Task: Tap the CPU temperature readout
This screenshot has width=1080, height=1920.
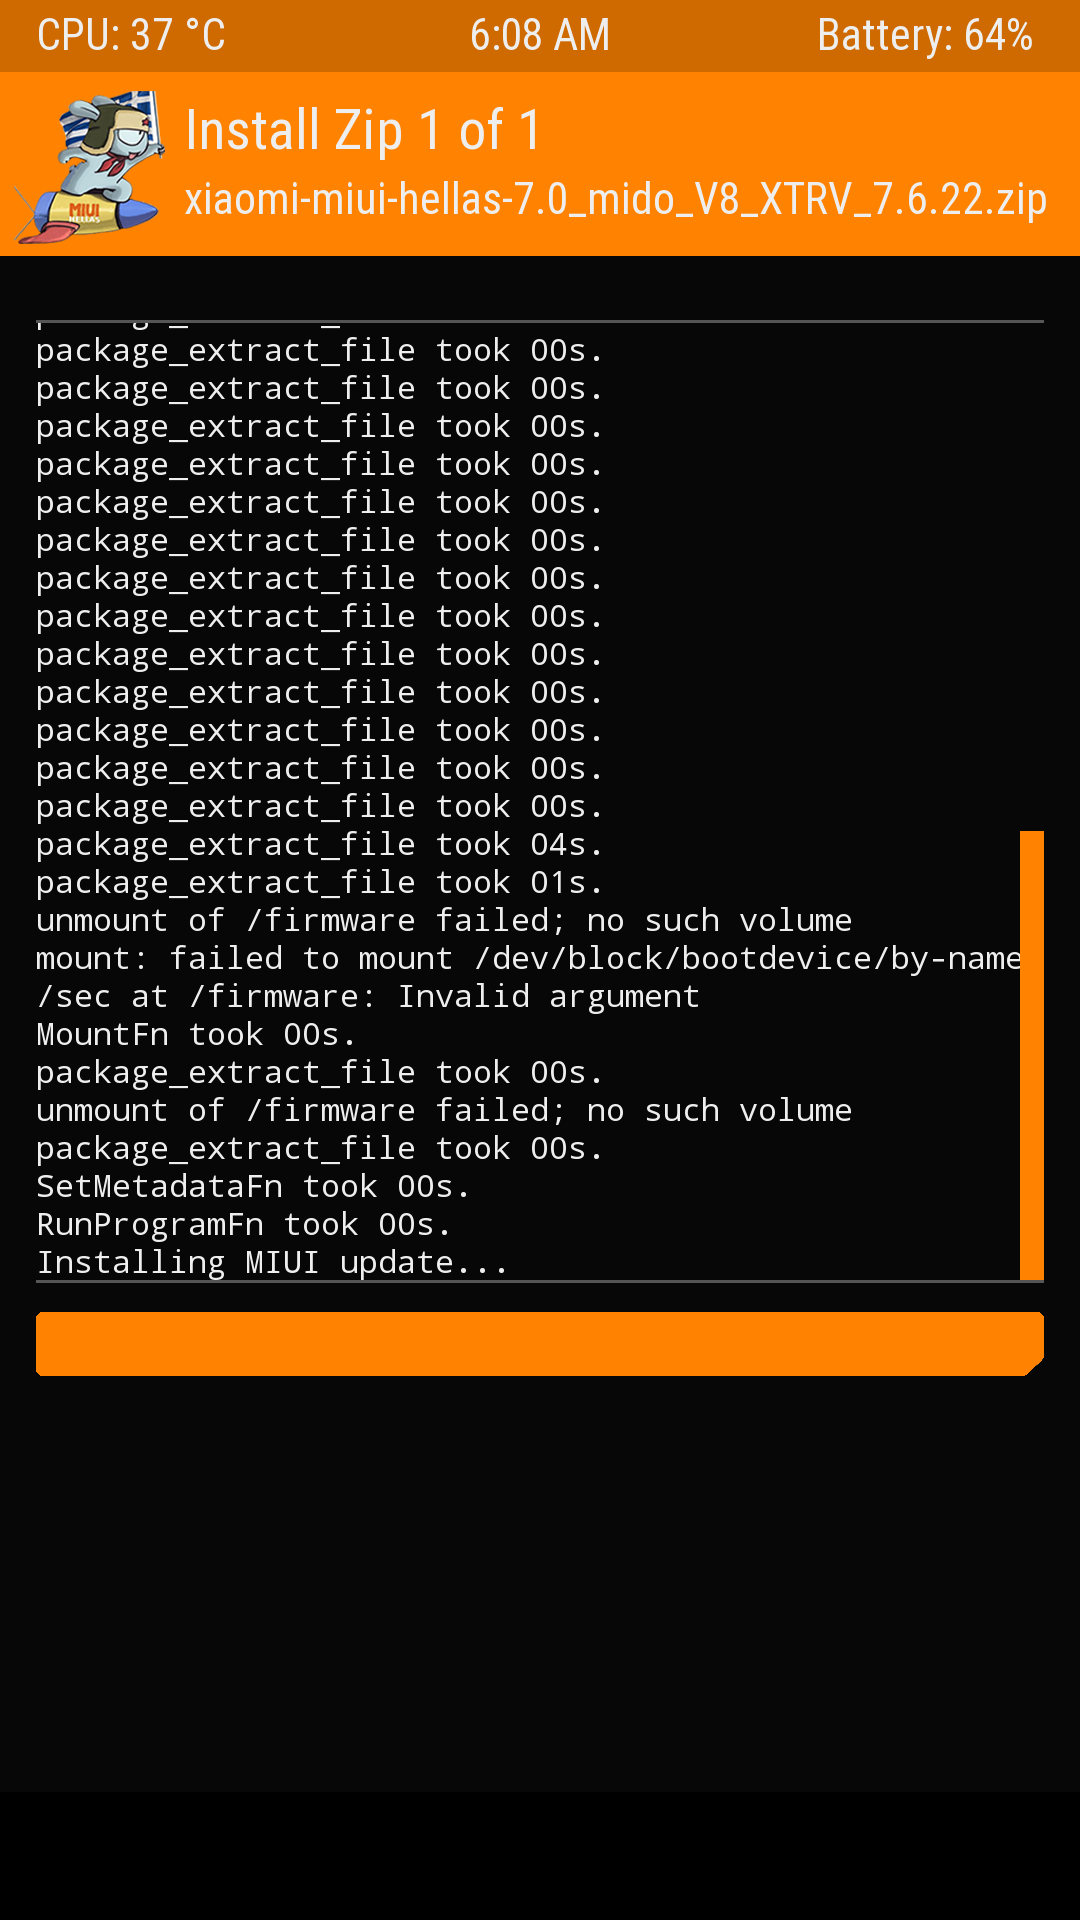Action: (131, 36)
